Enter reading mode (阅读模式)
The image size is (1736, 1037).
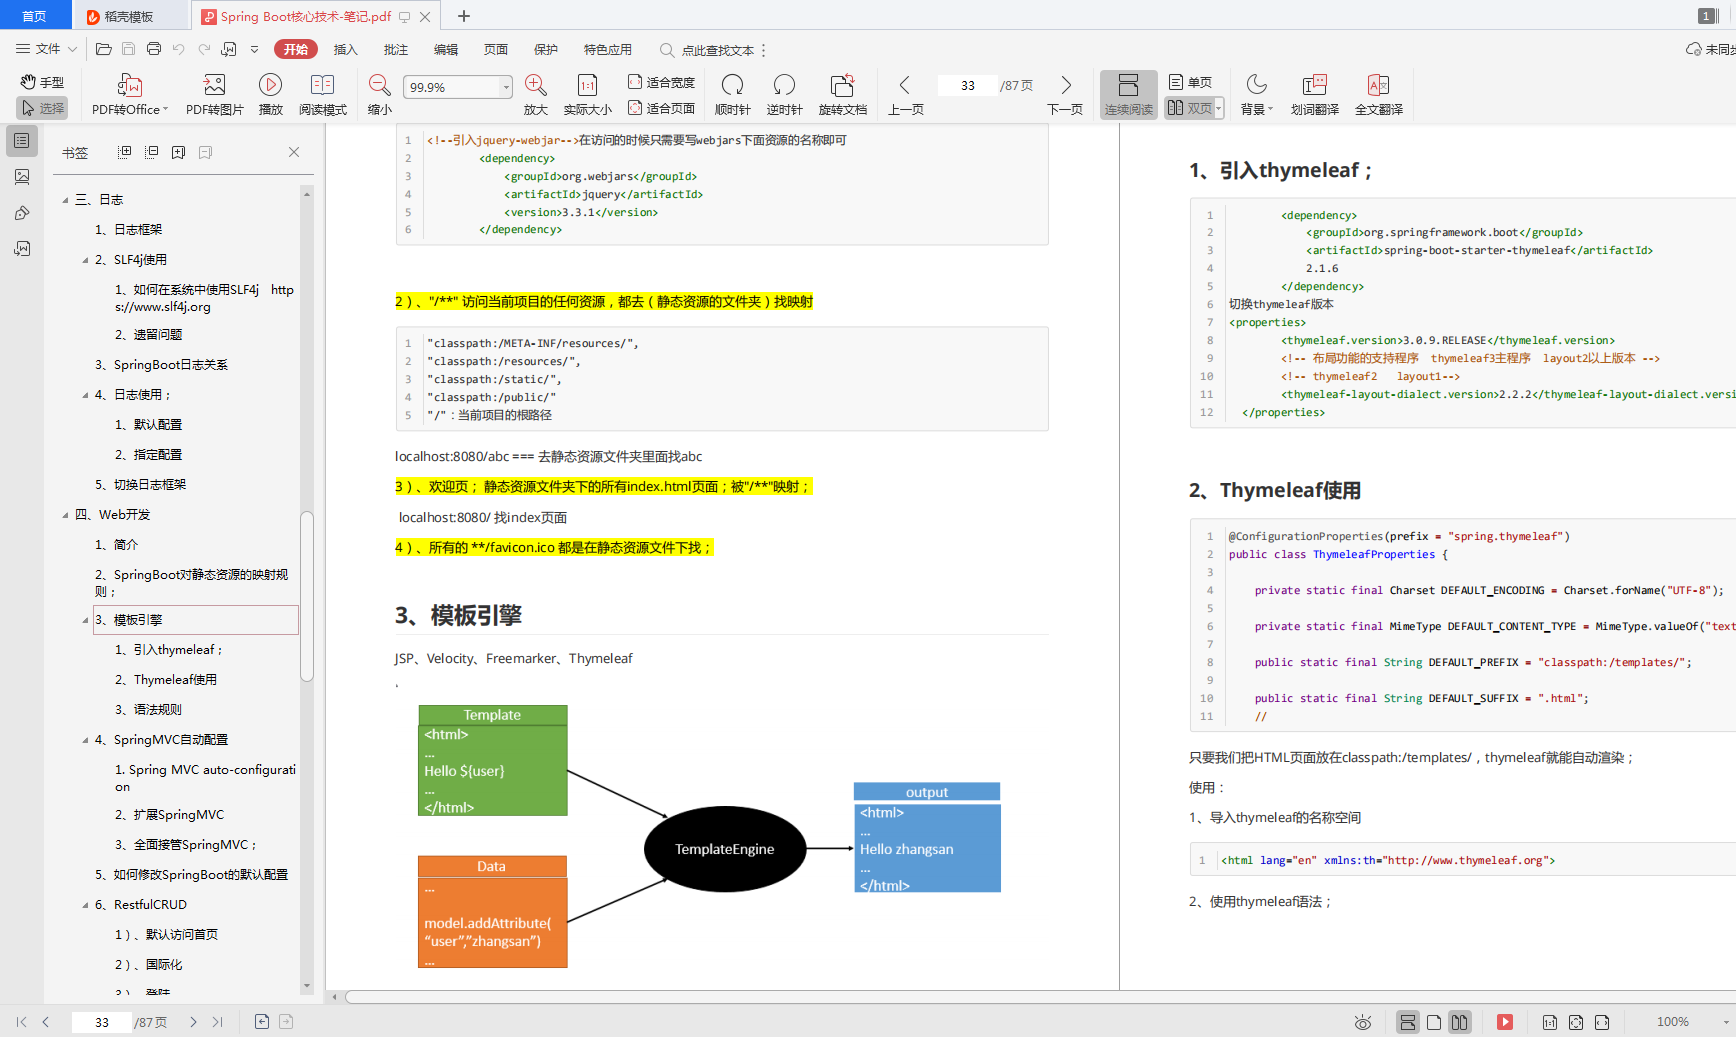tap(322, 95)
